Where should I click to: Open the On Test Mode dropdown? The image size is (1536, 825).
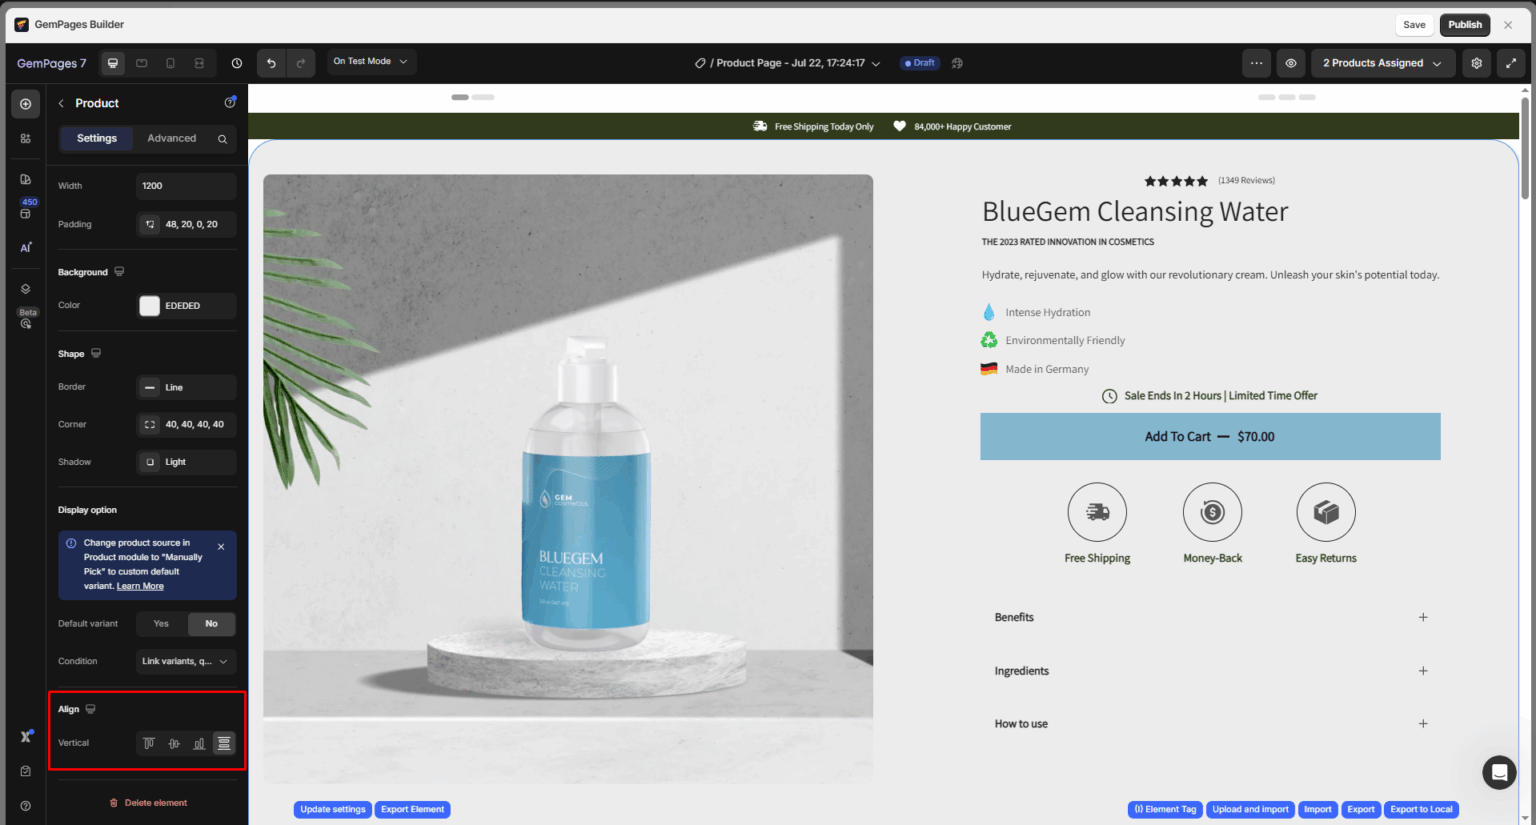(371, 62)
